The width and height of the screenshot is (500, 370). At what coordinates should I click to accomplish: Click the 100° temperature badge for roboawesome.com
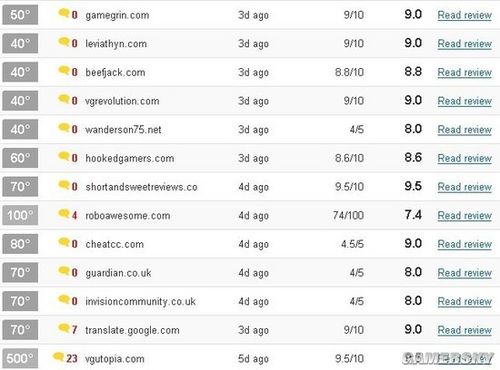pyautogui.click(x=20, y=215)
